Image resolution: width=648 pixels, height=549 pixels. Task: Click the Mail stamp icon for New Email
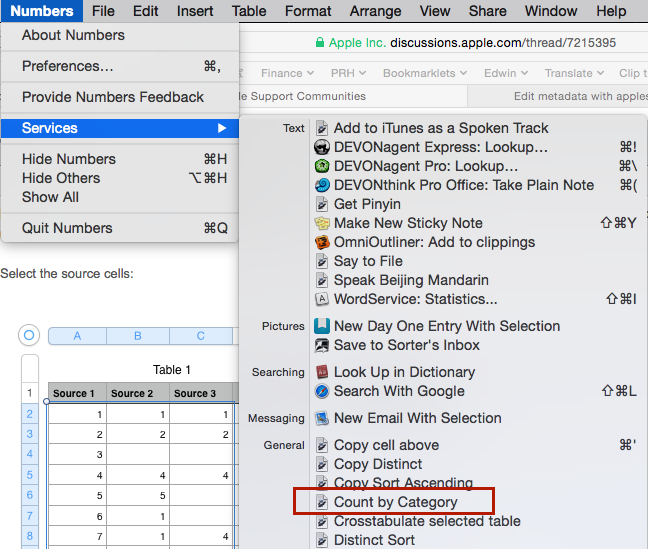tap(322, 418)
